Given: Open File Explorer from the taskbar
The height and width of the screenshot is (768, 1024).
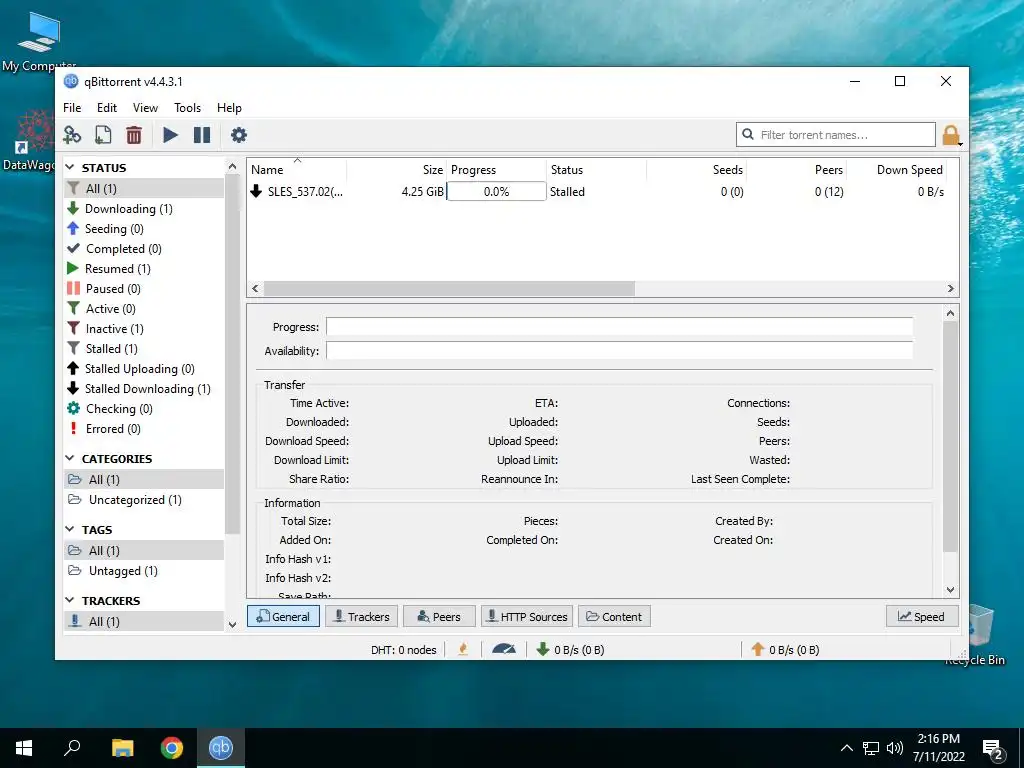Looking at the screenshot, I should 122,748.
